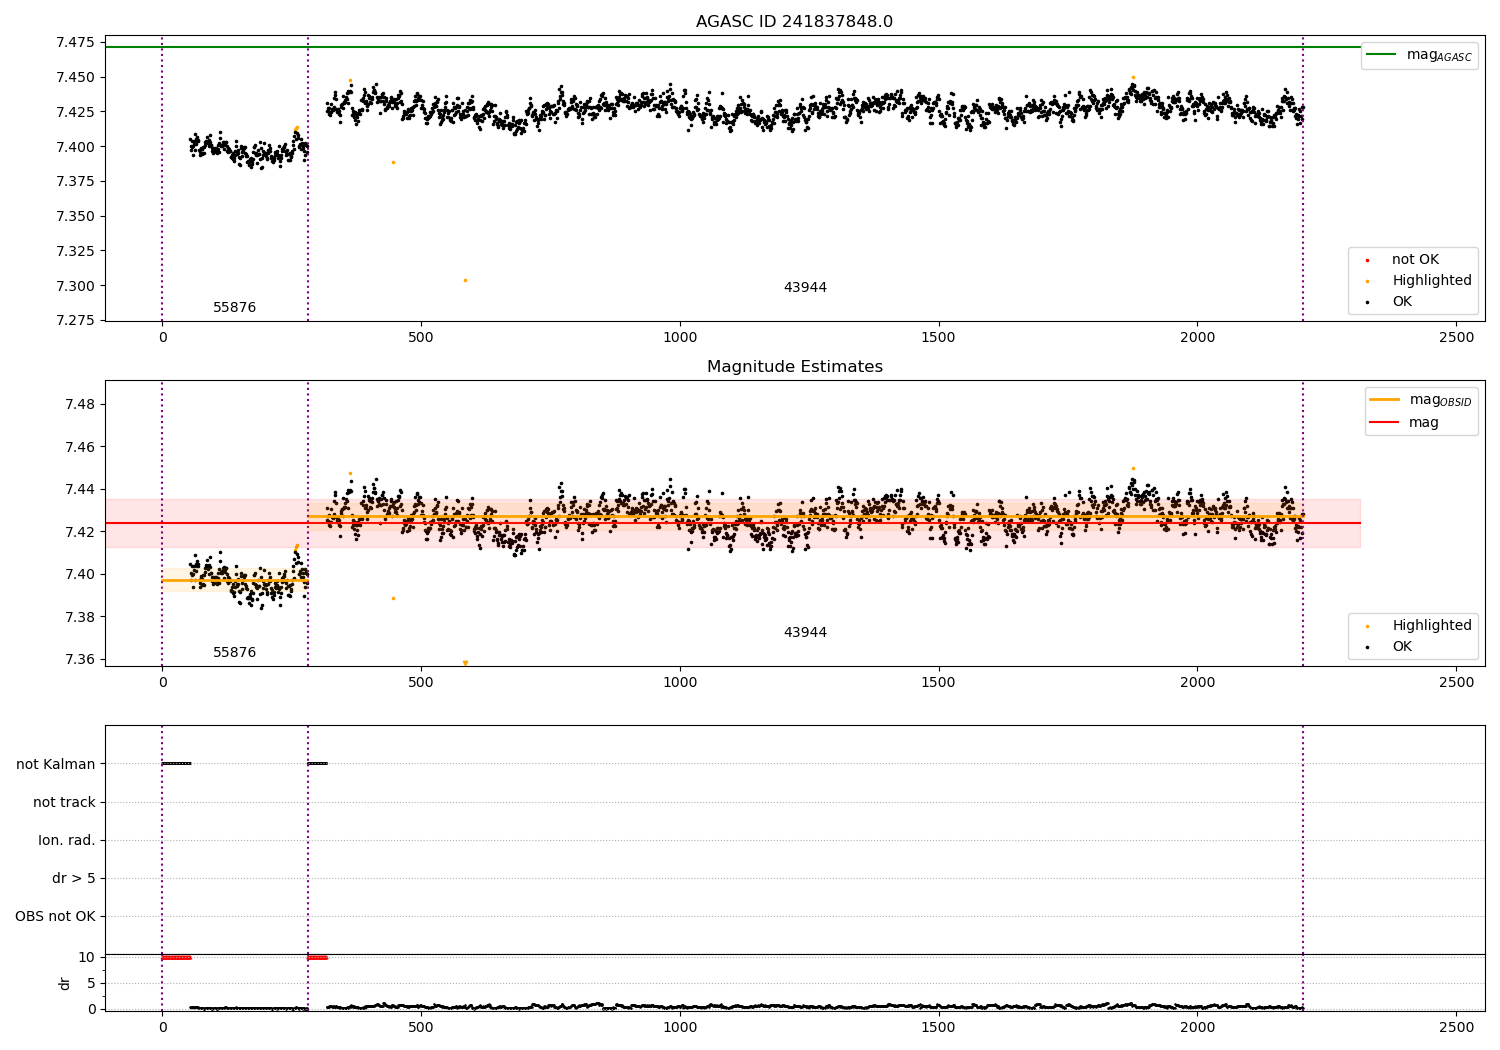
Task: Click label 43944 in Magnitude Estimates plot
Action: 805,633
